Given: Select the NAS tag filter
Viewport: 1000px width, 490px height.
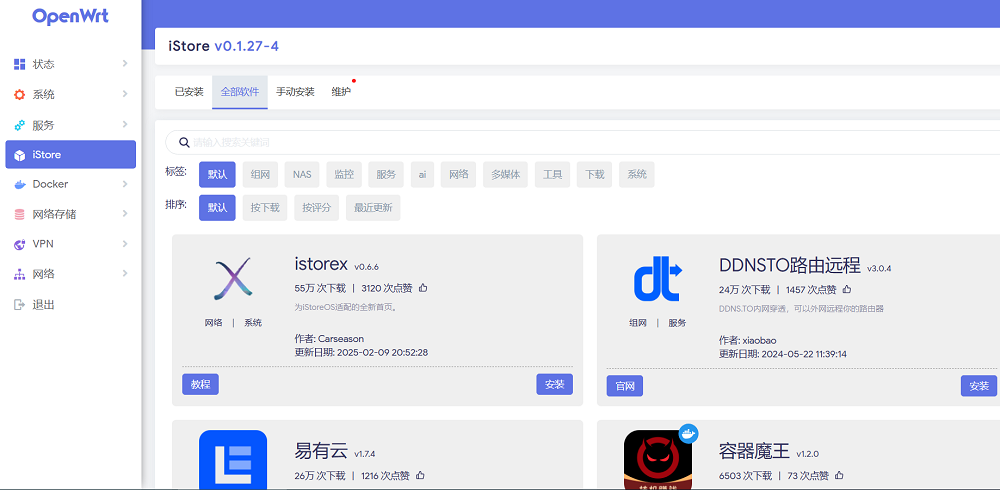Looking at the screenshot, I should pos(302,174).
